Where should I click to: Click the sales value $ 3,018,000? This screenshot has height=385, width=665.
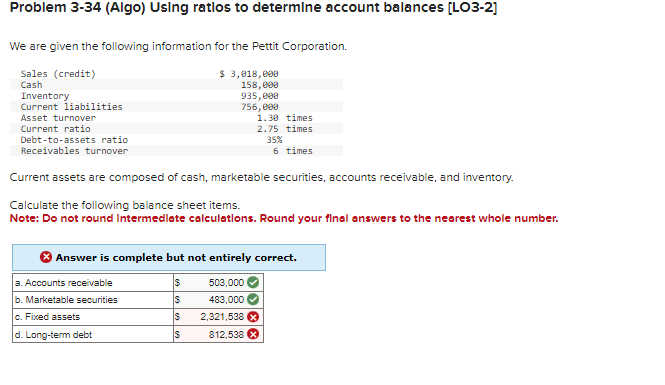[x=249, y=74]
